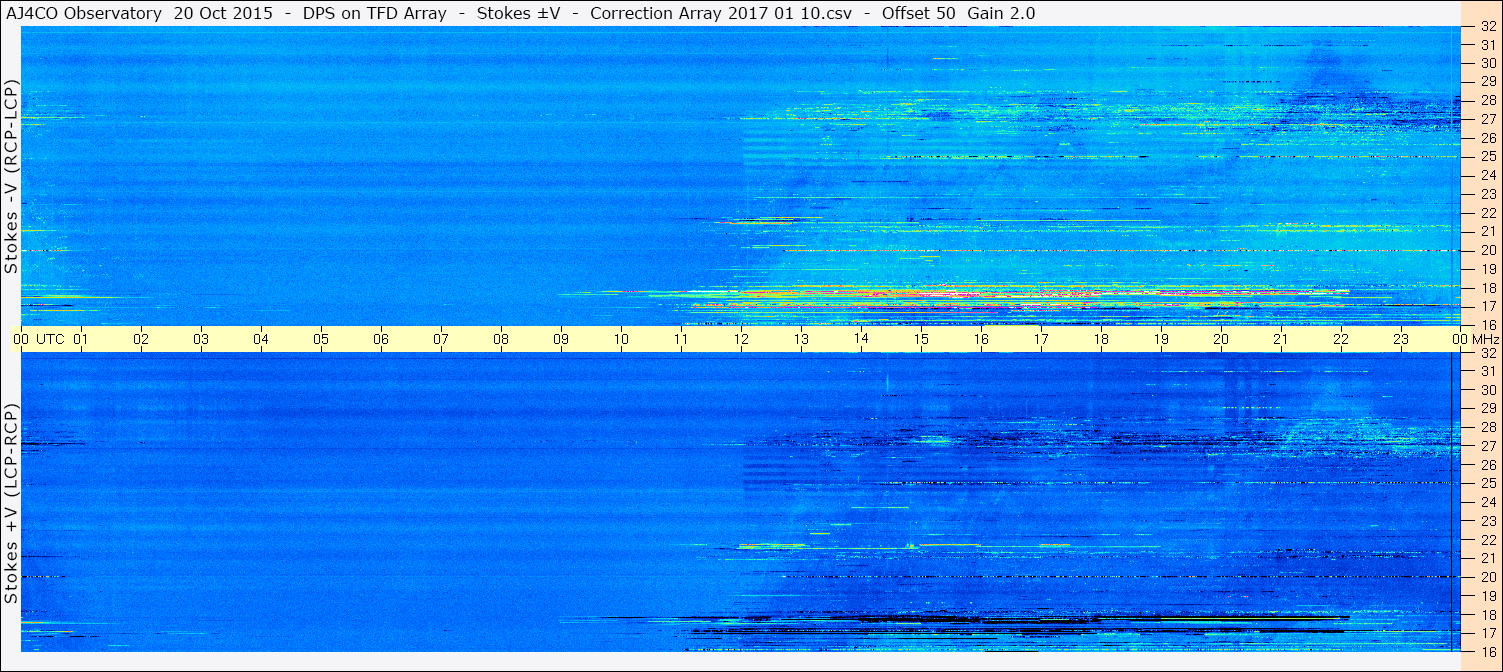
Task: Pick the 22 MHz label in Stokes -V panel
Action: [x=1487, y=213]
